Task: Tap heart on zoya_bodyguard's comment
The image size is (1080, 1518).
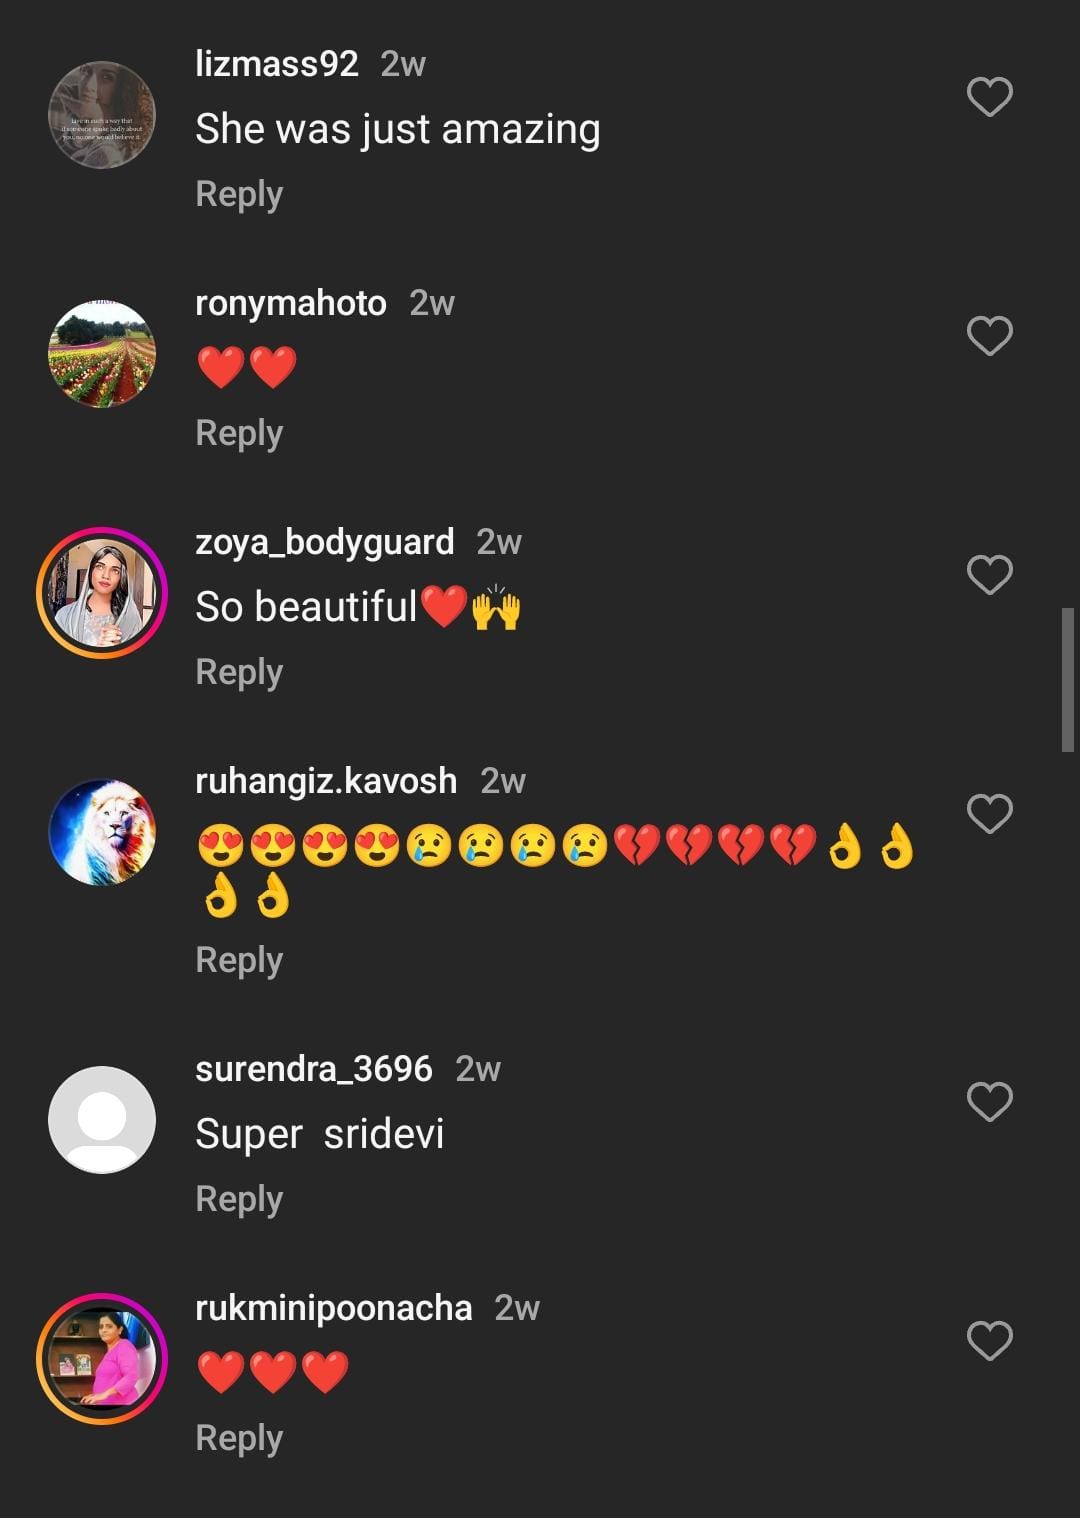Action: 989,575
